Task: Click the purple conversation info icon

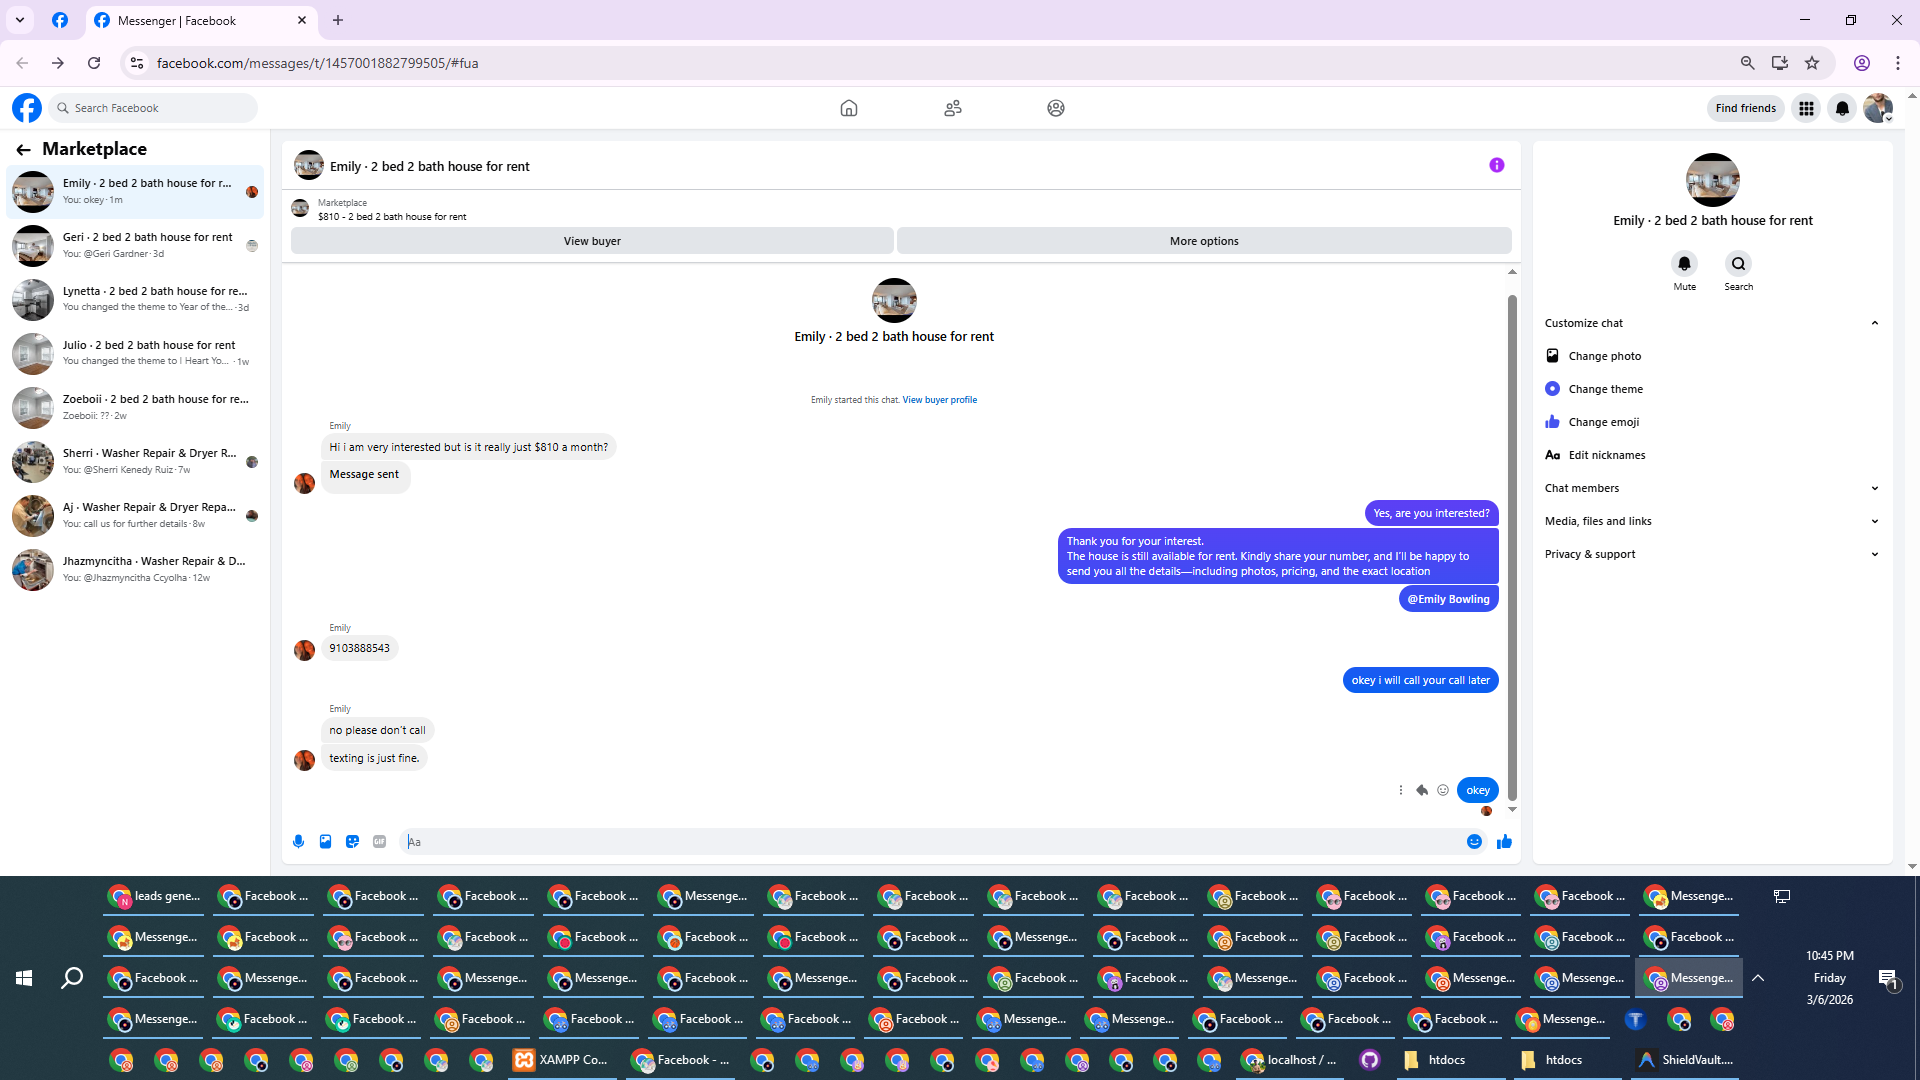Action: [x=1496, y=165]
